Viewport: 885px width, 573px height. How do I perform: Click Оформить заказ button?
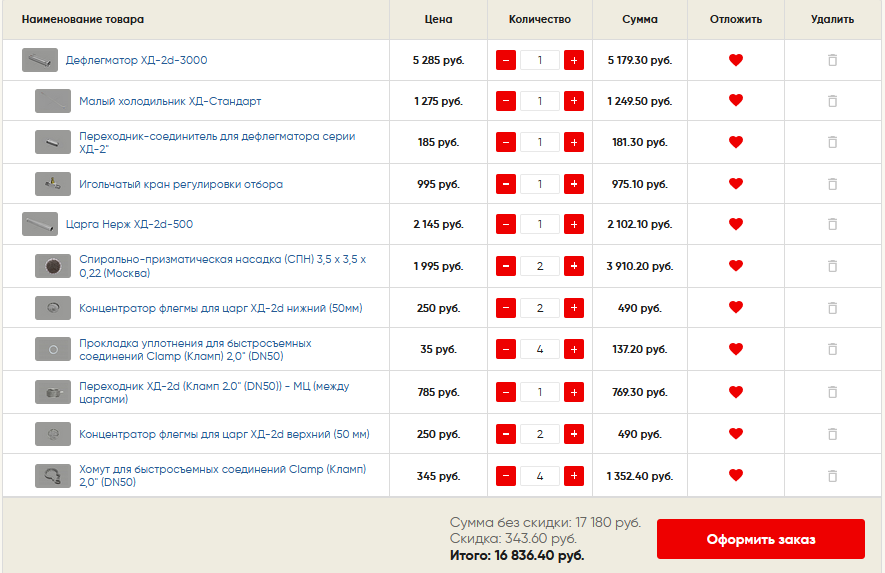[x=760, y=539]
